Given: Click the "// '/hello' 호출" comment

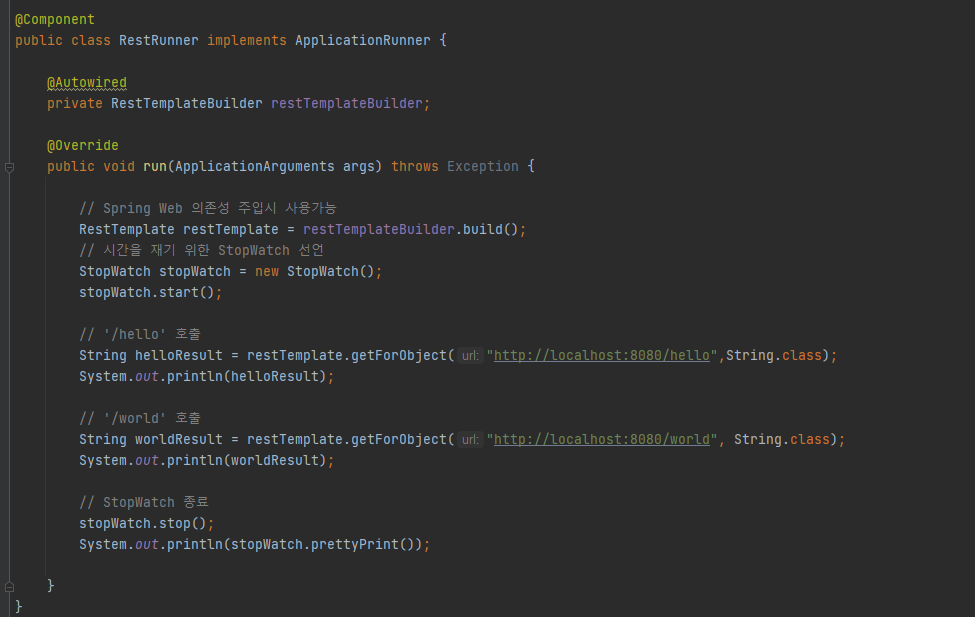Looking at the screenshot, I should (140, 335).
